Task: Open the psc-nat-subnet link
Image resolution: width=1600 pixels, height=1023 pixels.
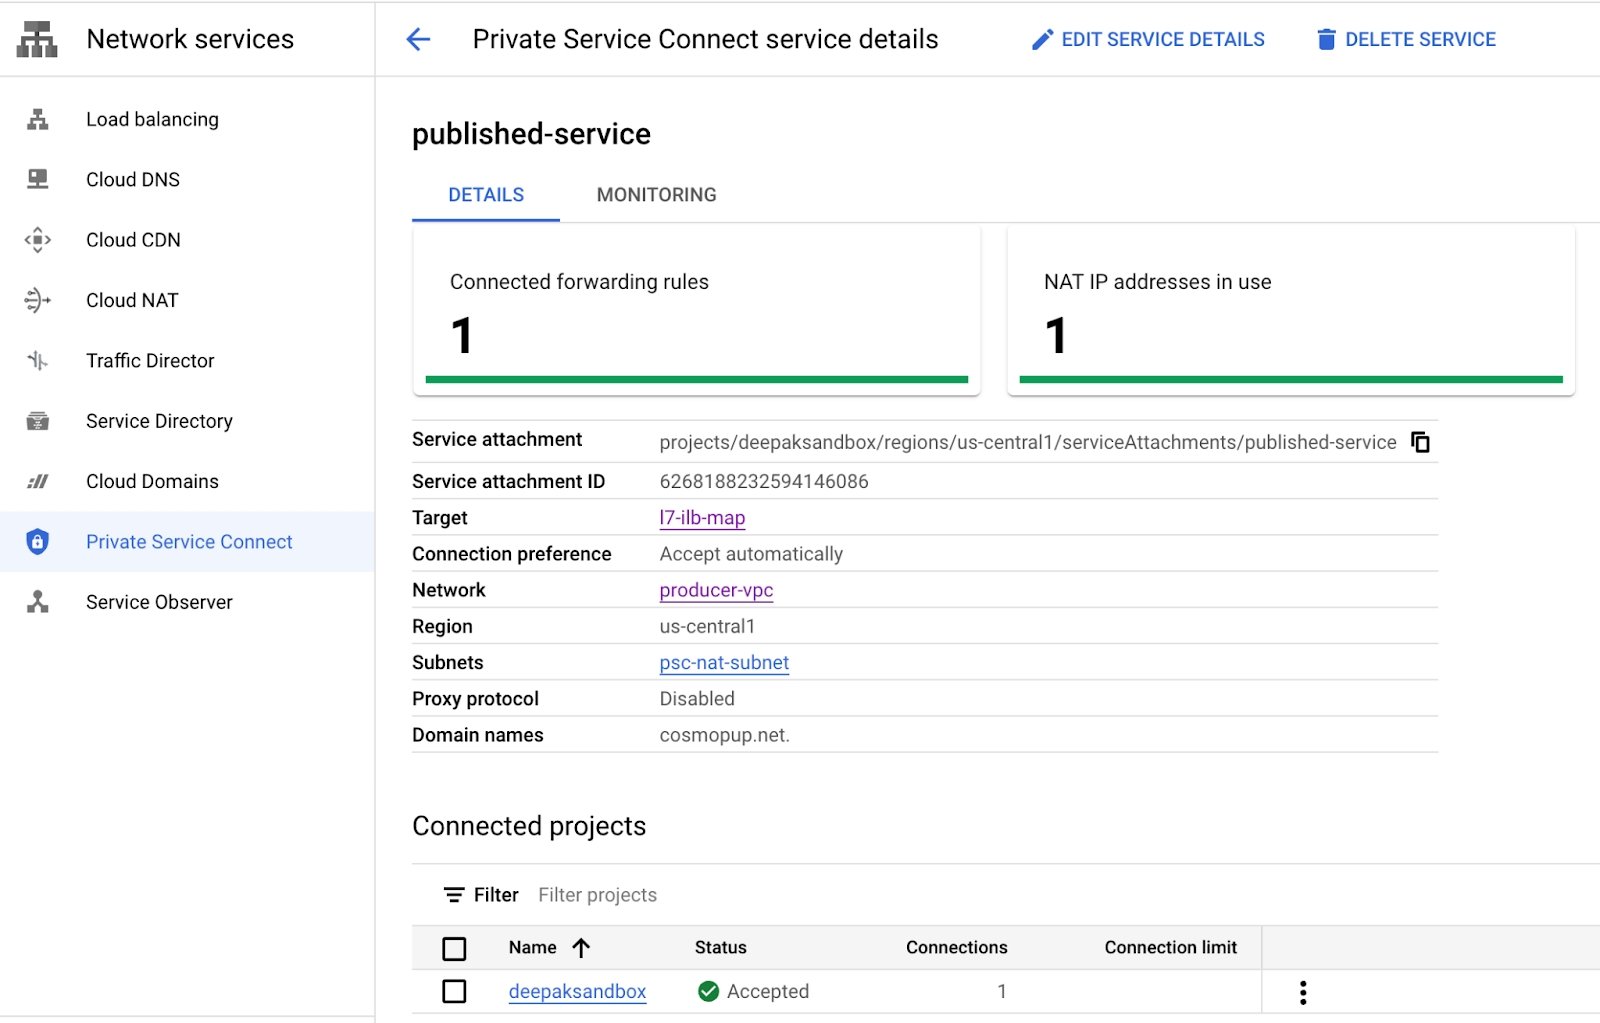Action: [724, 663]
